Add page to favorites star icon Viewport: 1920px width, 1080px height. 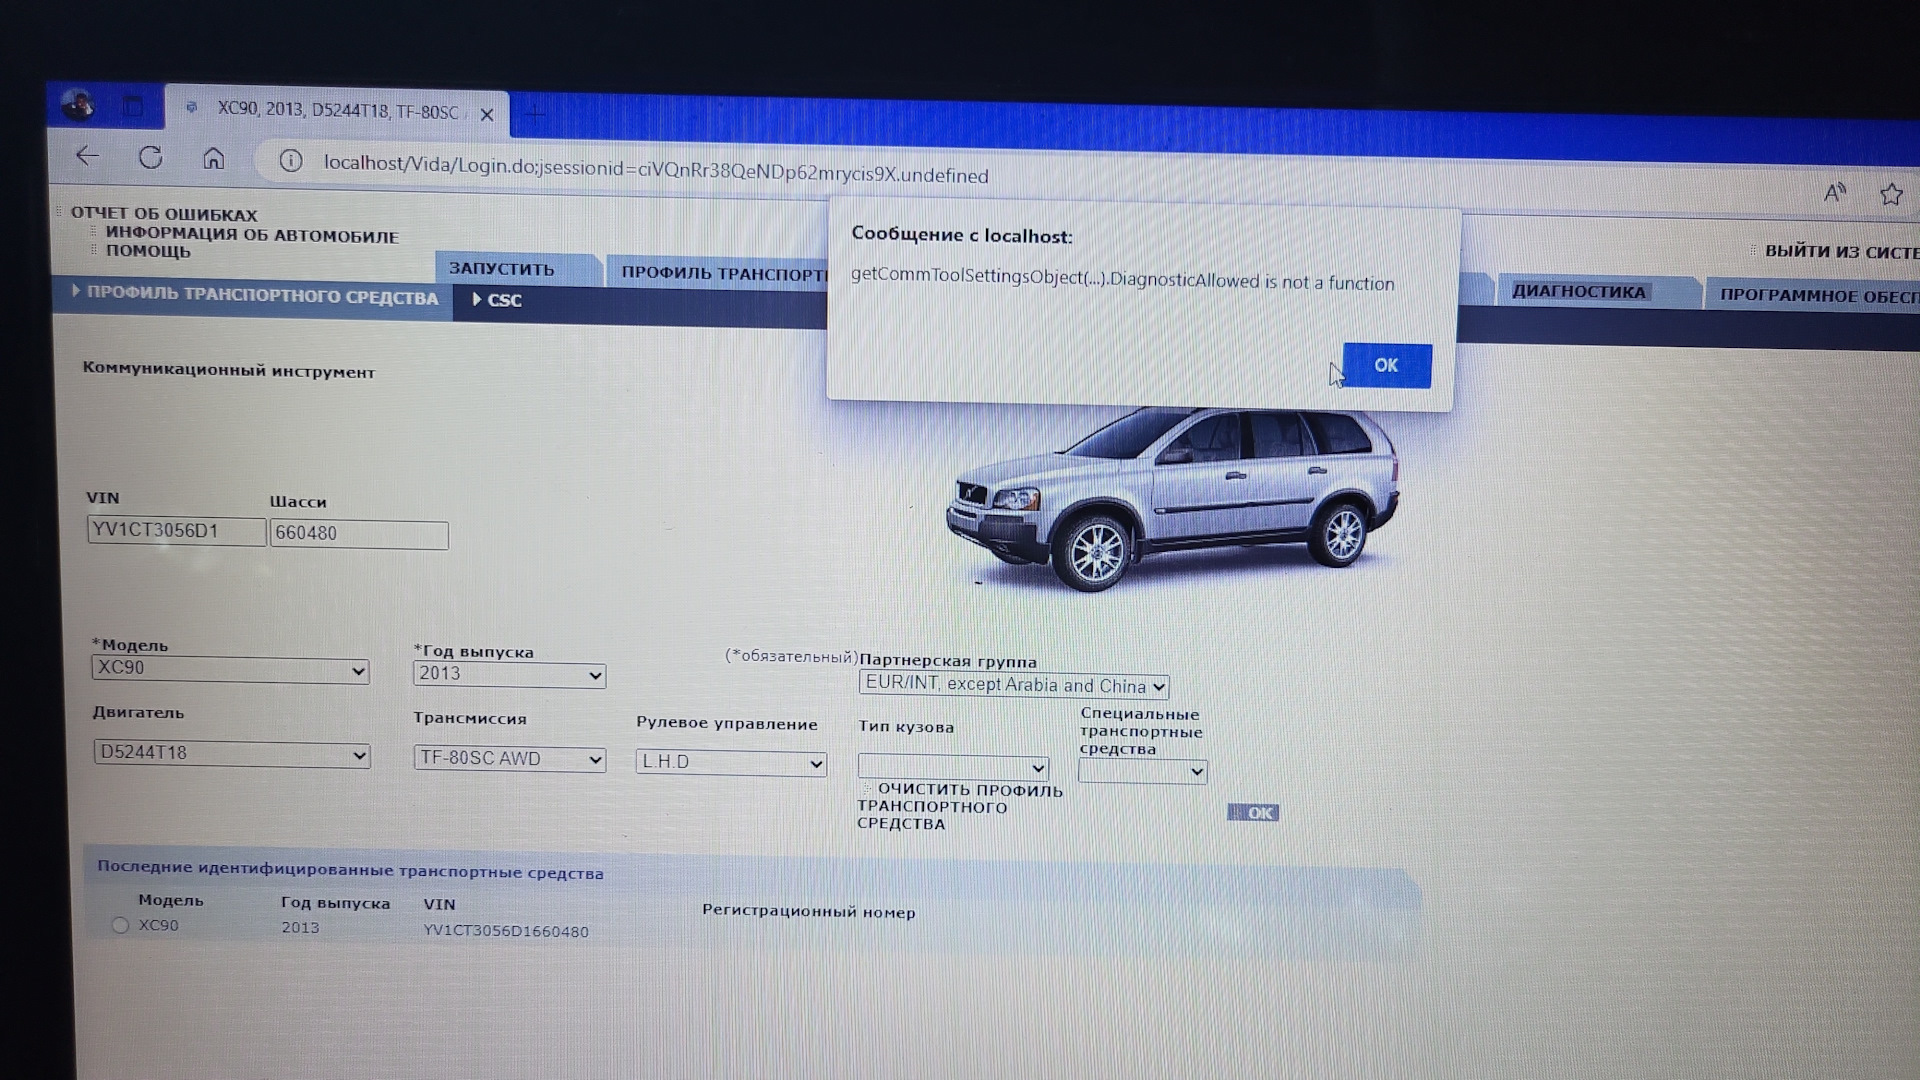coord(1890,194)
